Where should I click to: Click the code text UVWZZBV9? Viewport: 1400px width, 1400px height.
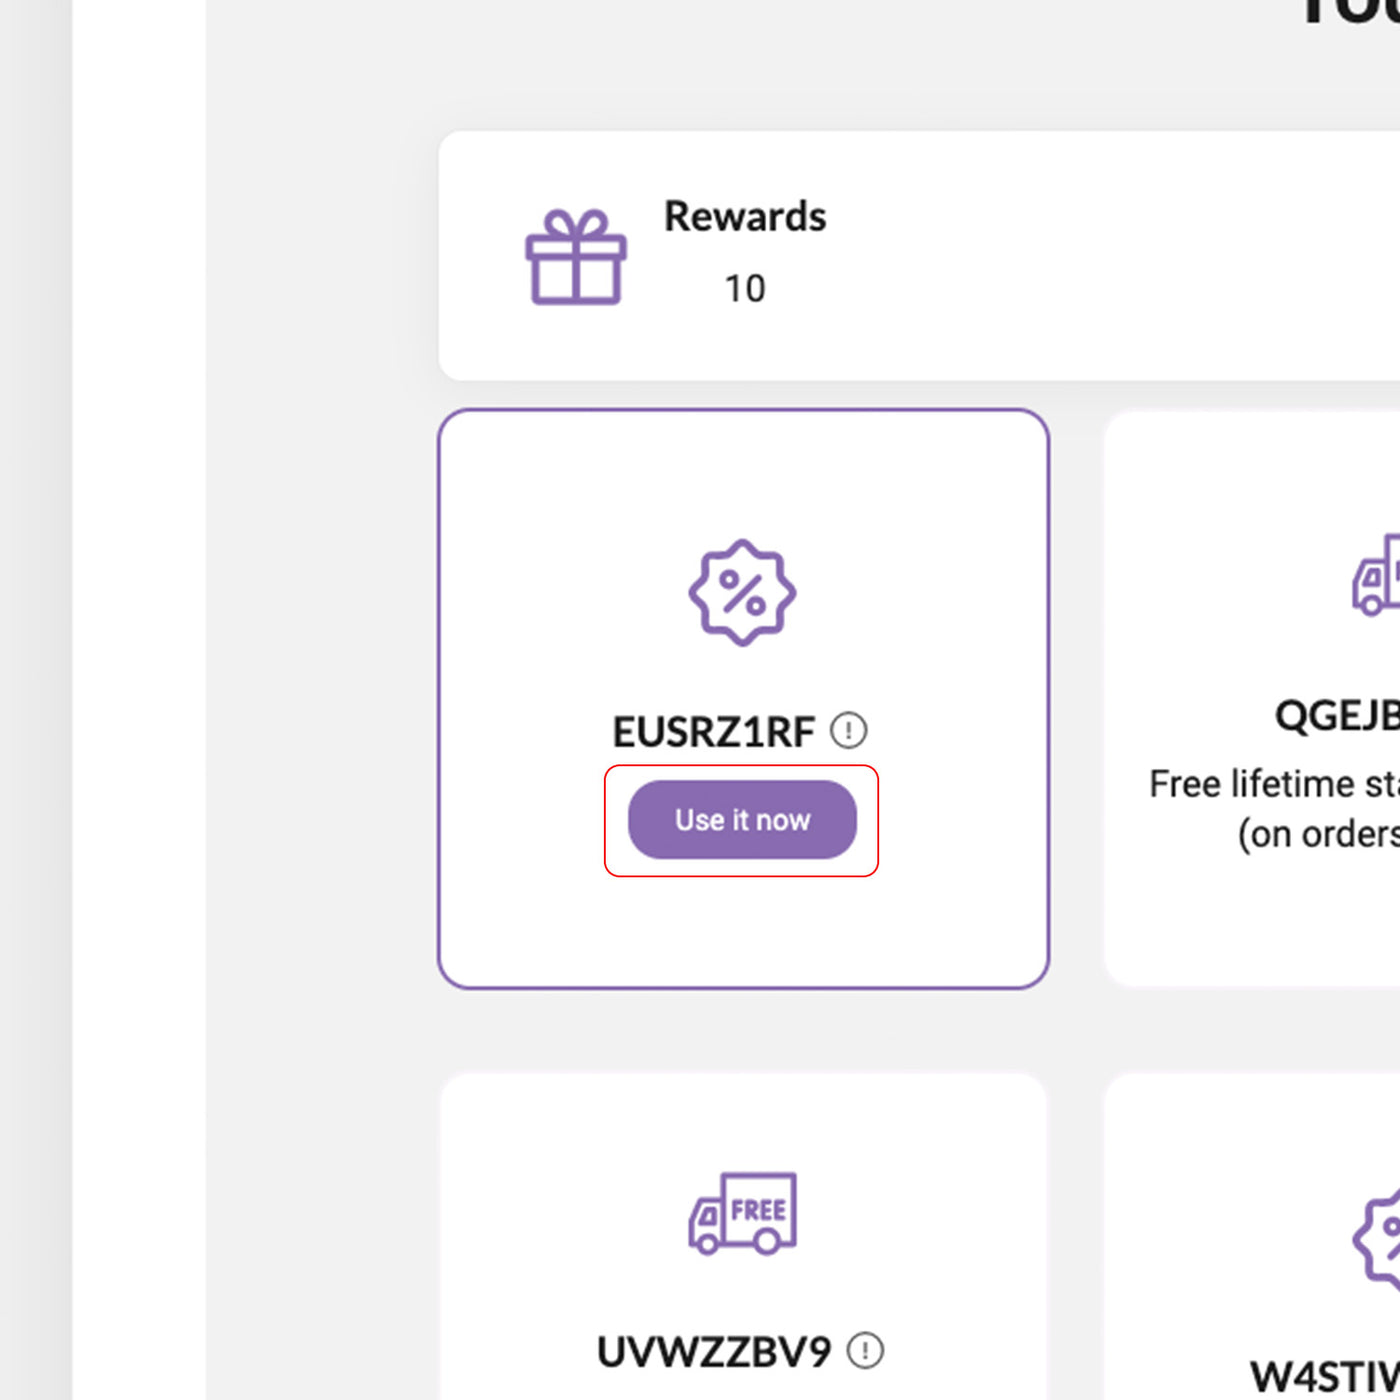coord(713,1349)
